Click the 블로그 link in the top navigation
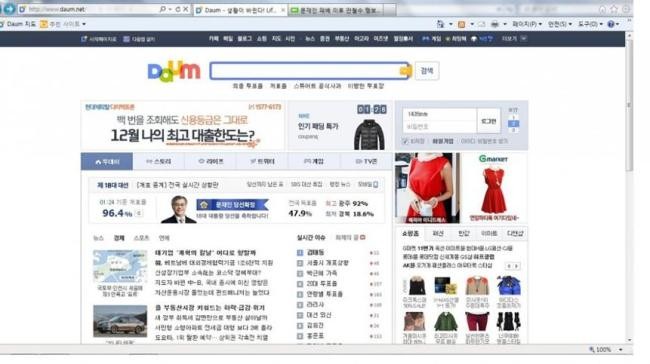650x364 pixels. tap(244, 39)
